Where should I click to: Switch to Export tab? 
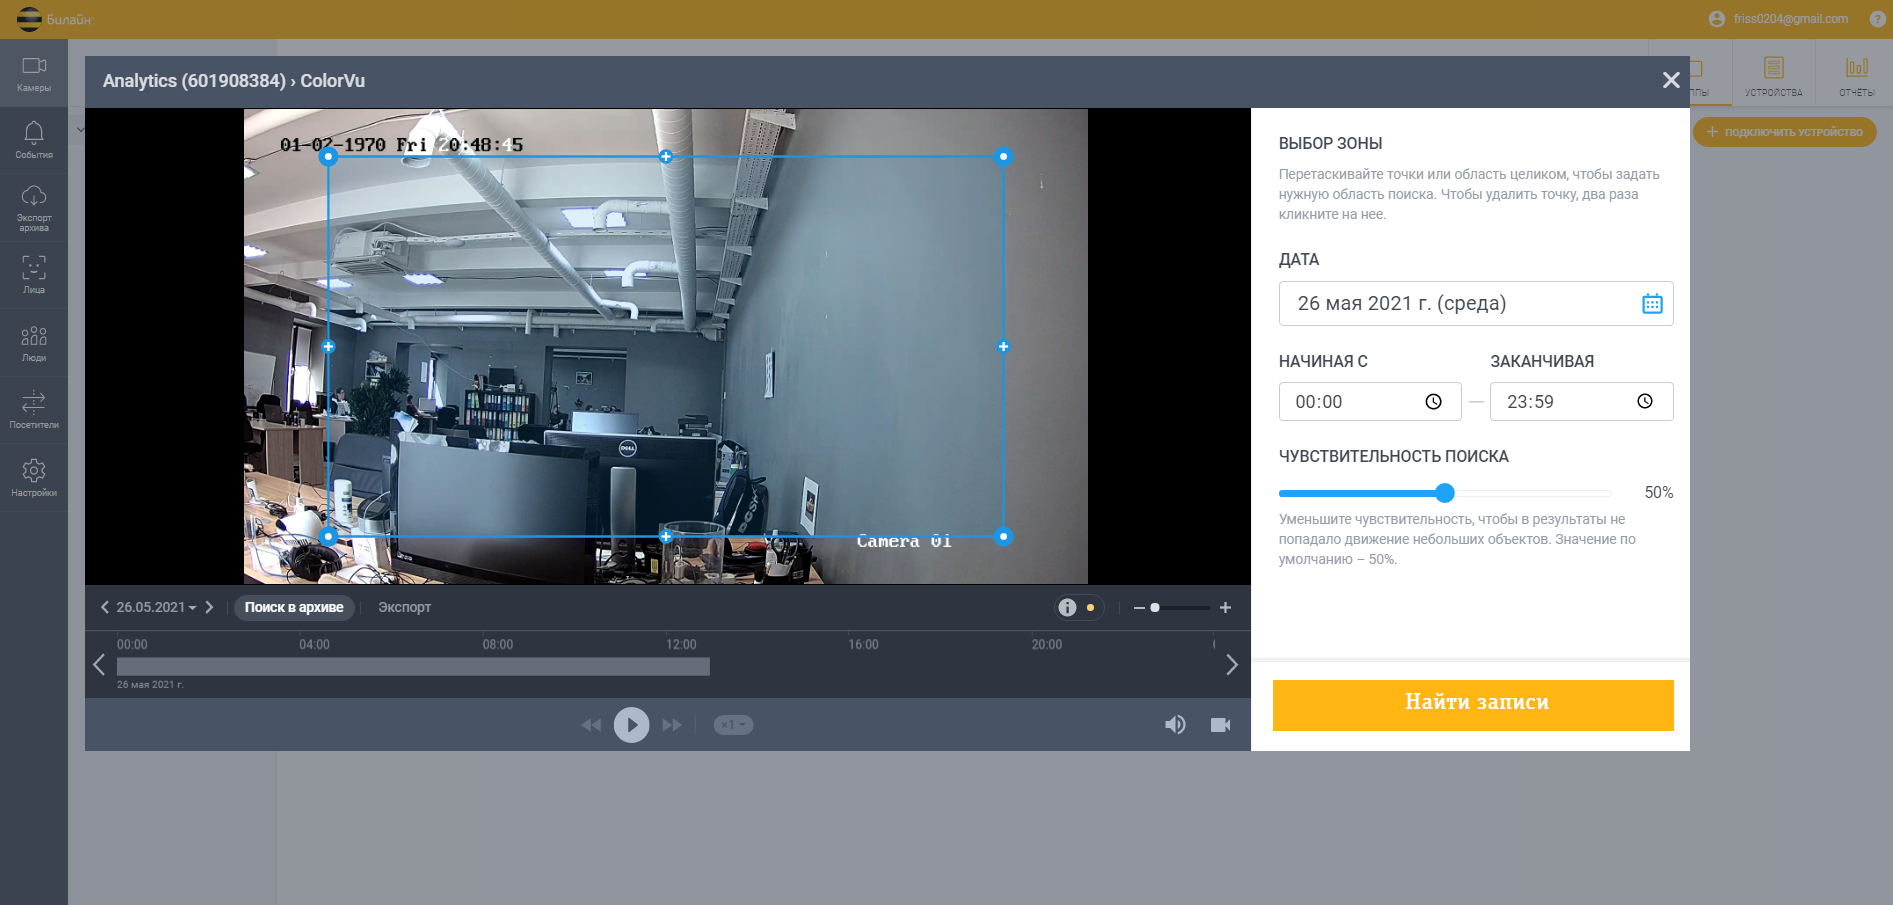click(404, 608)
